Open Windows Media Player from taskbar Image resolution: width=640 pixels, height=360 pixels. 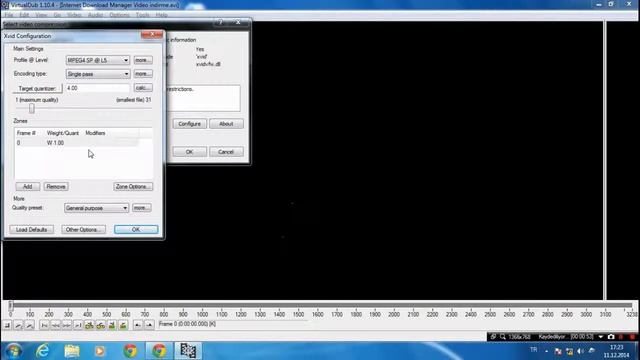coord(100,351)
